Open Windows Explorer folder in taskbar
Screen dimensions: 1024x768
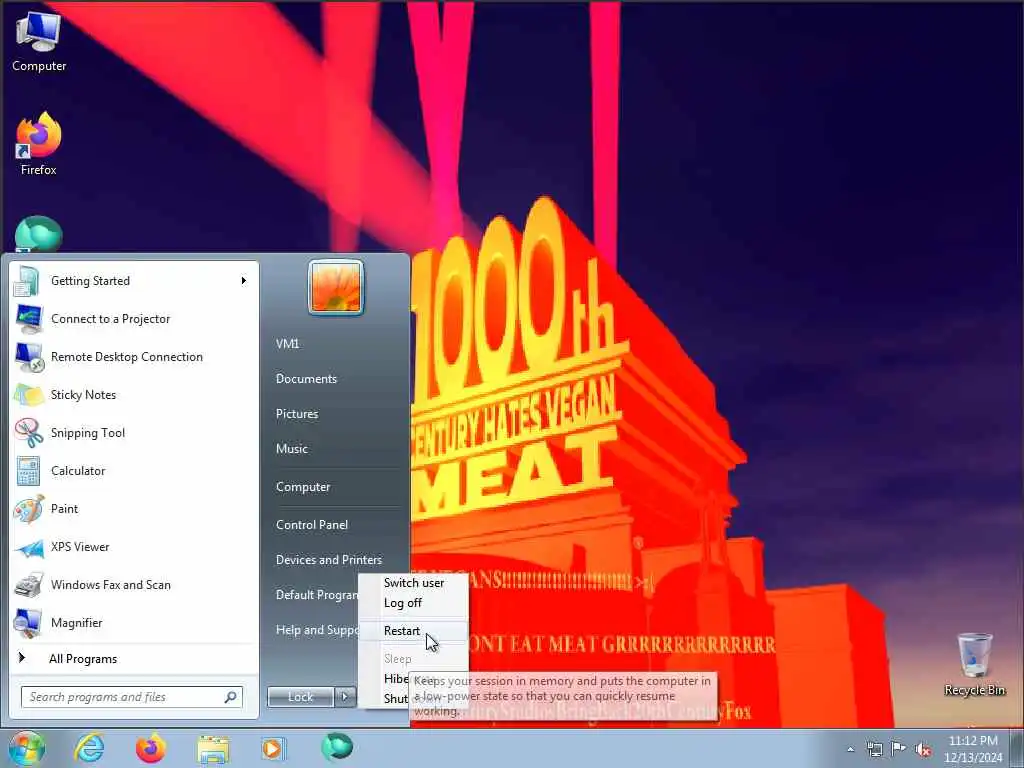pyautogui.click(x=213, y=749)
